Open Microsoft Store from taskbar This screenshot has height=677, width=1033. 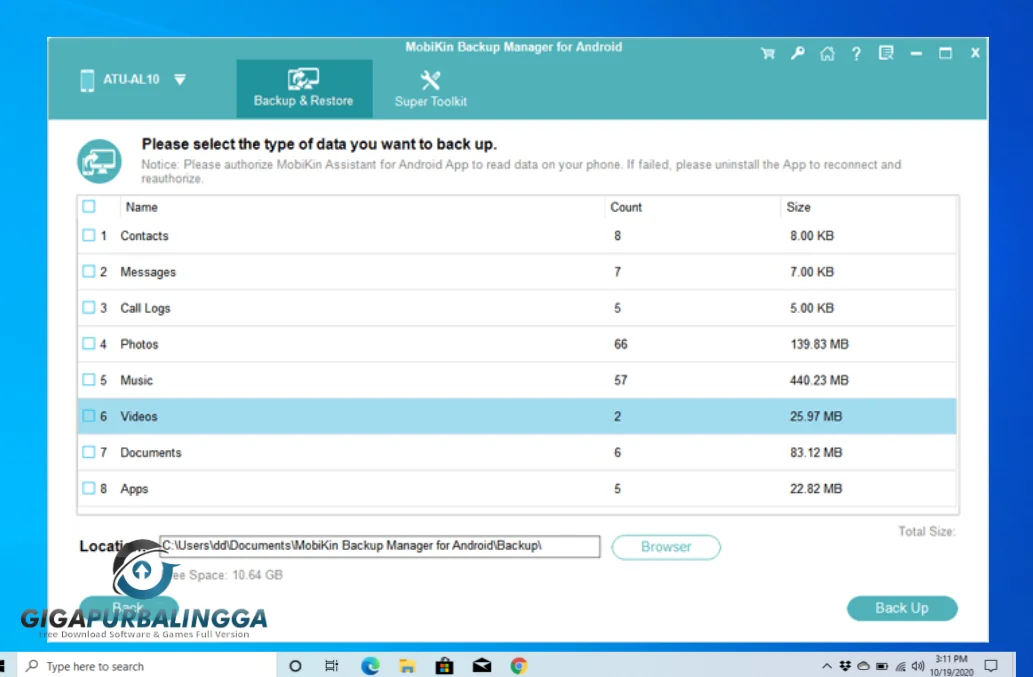445,666
